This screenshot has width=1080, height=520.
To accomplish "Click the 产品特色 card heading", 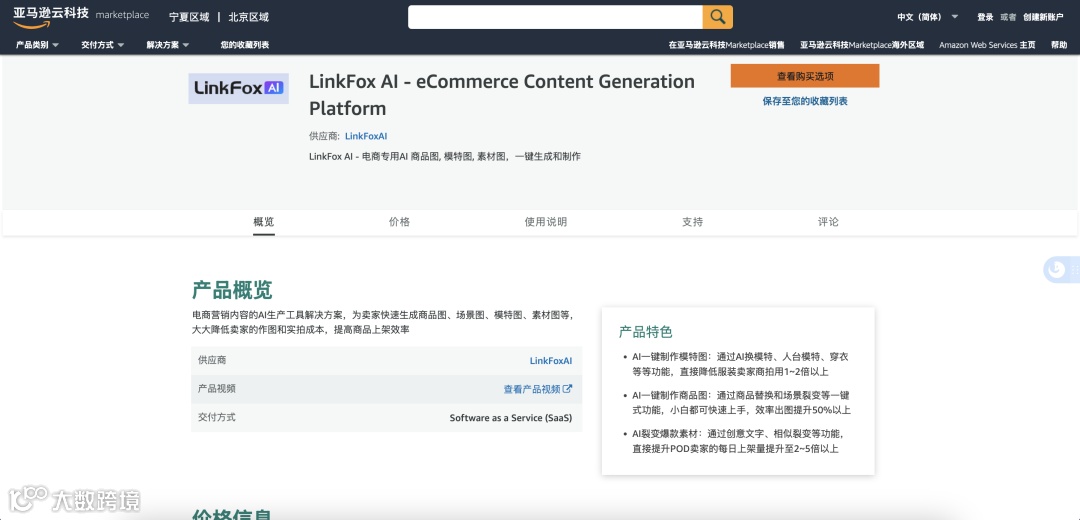I will (x=645, y=331).
